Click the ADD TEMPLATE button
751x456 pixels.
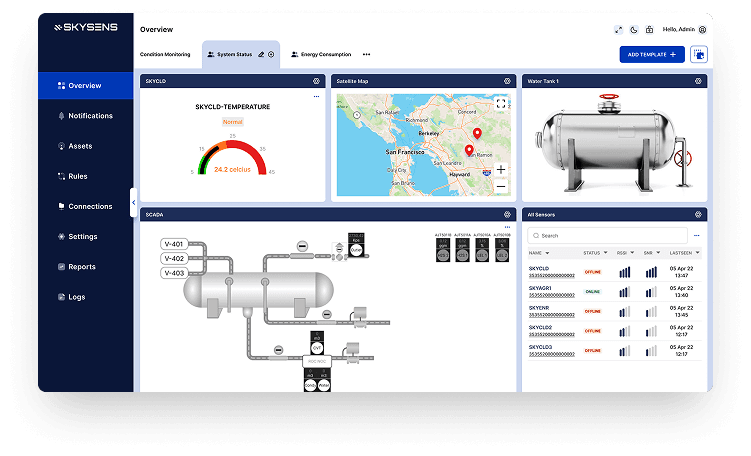click(651, 54)
